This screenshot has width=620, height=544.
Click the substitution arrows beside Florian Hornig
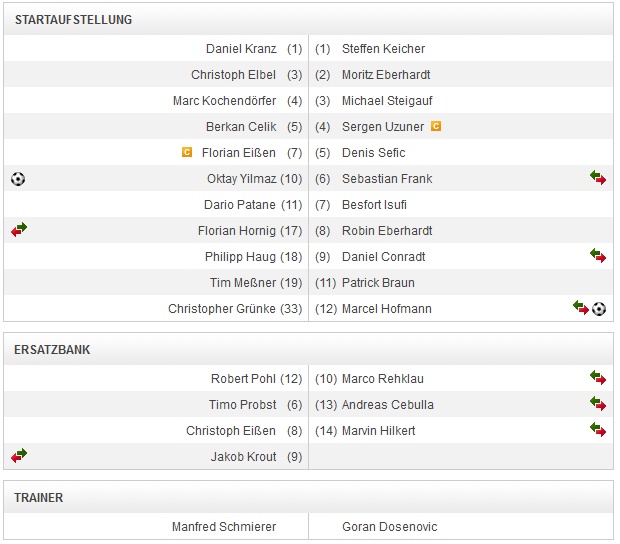pyautogui.click(x=19, y=231)
